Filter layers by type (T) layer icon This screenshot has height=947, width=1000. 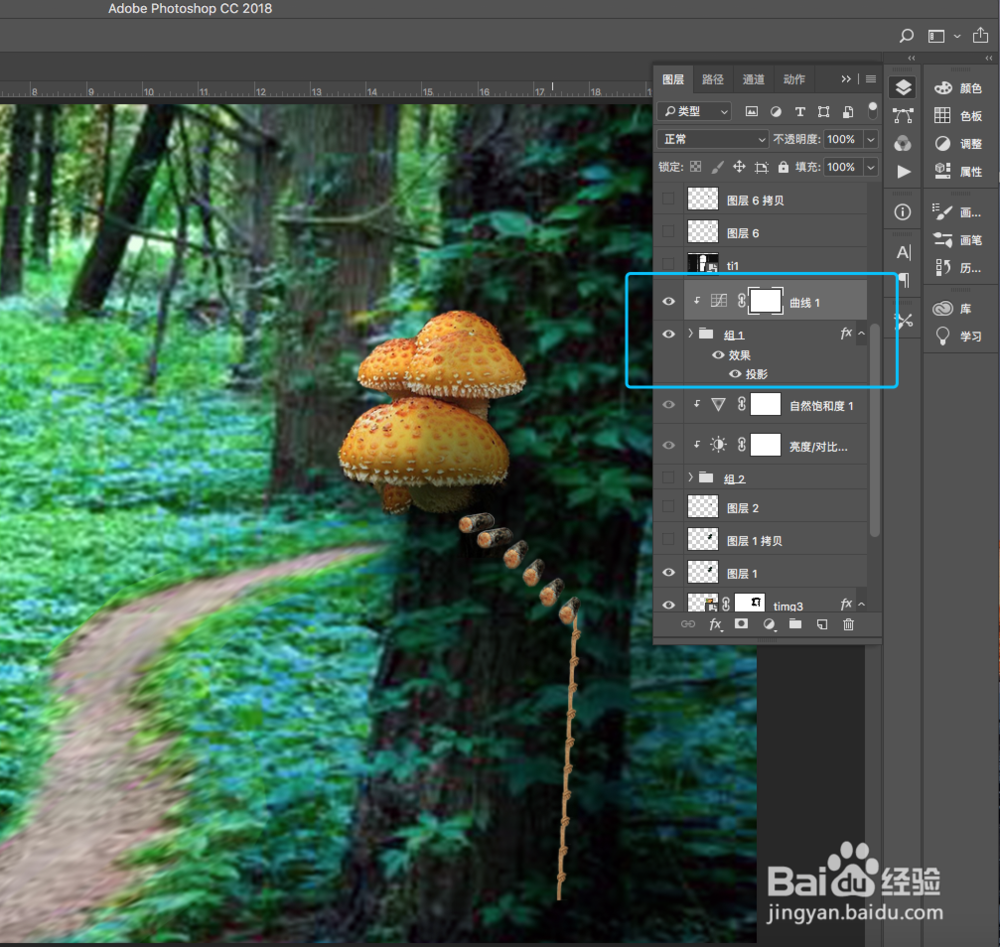800,112
